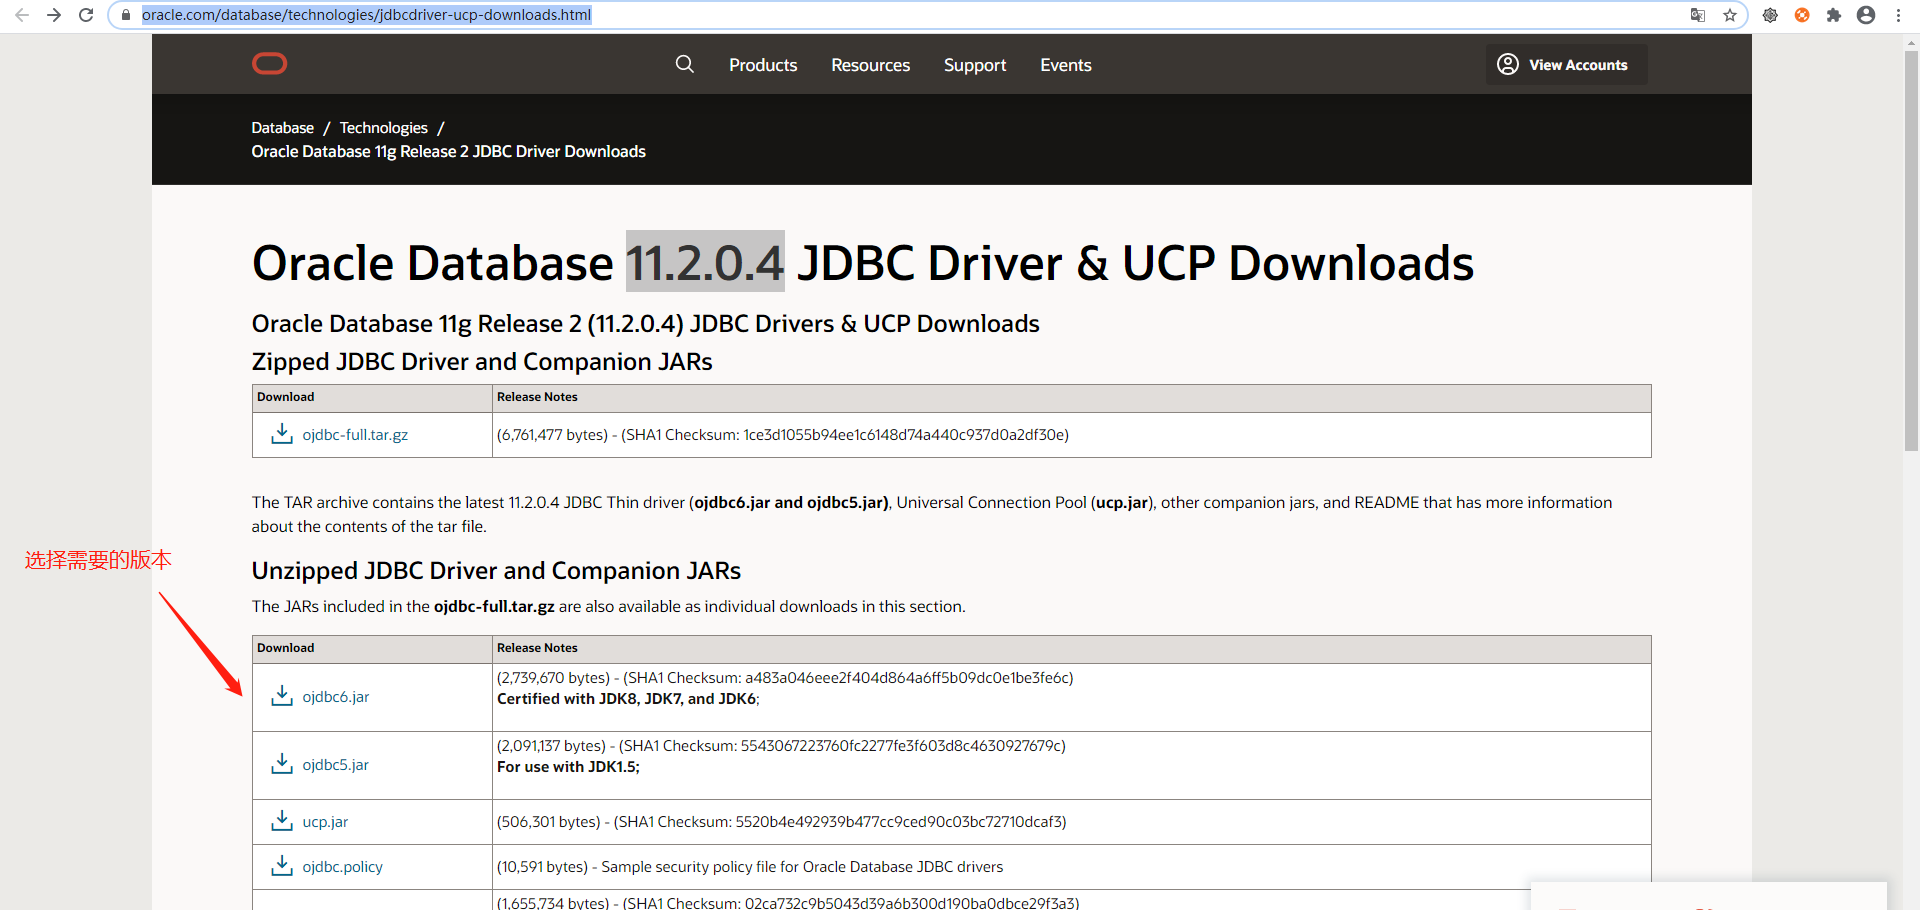Click the download icon next to ojdbc-full.tar.gz
The height and width of the screenshot is (910, 1920).
[x=282, y=434]
